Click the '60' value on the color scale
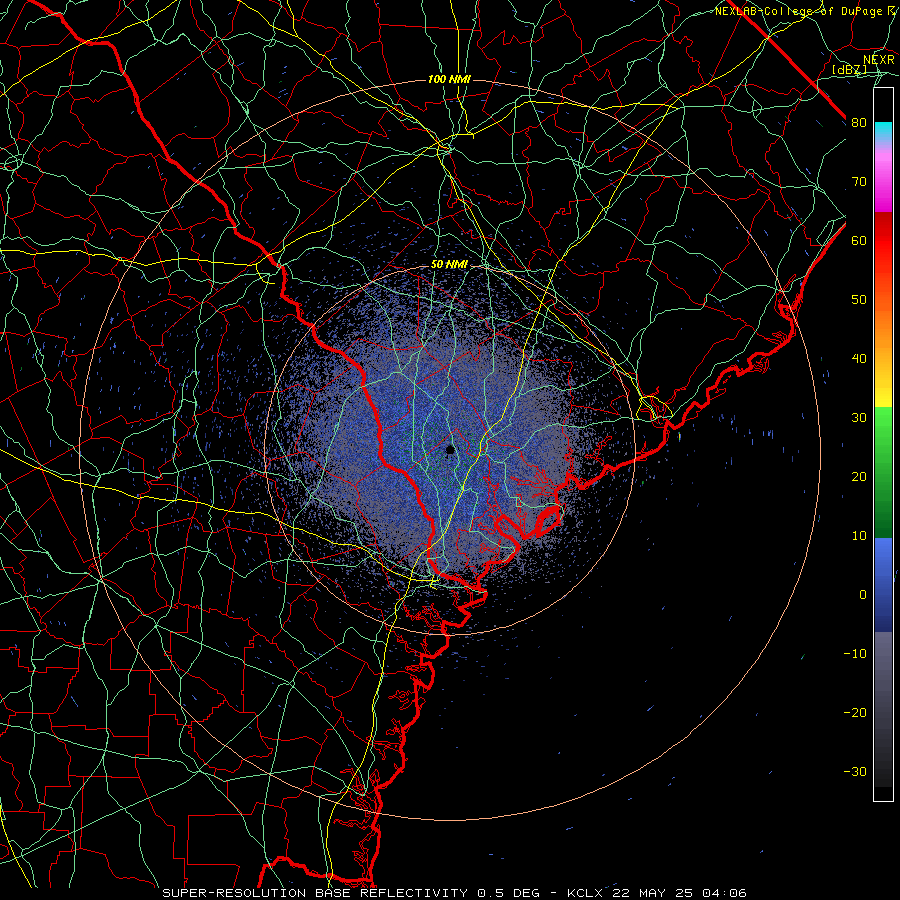The height and width of the screenshot is (900, 900). pos(859,240)
